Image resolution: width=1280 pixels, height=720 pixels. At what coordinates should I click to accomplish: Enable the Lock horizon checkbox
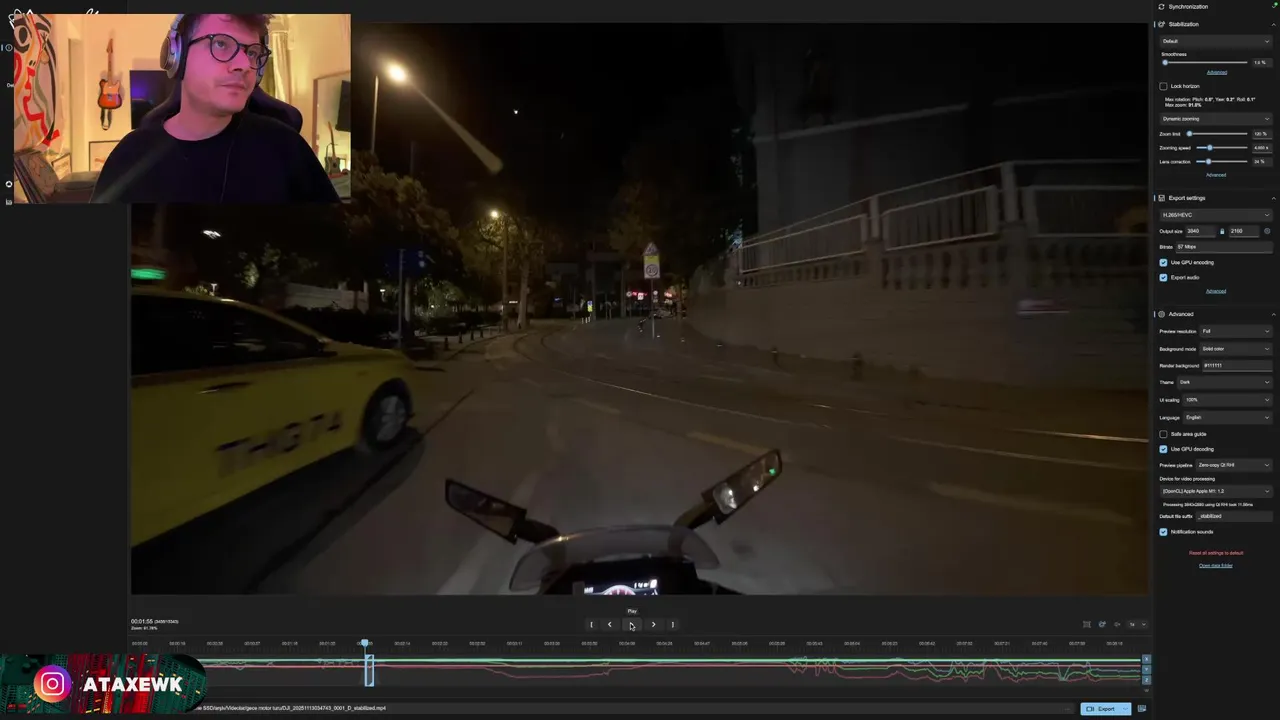coord(1163,86)
